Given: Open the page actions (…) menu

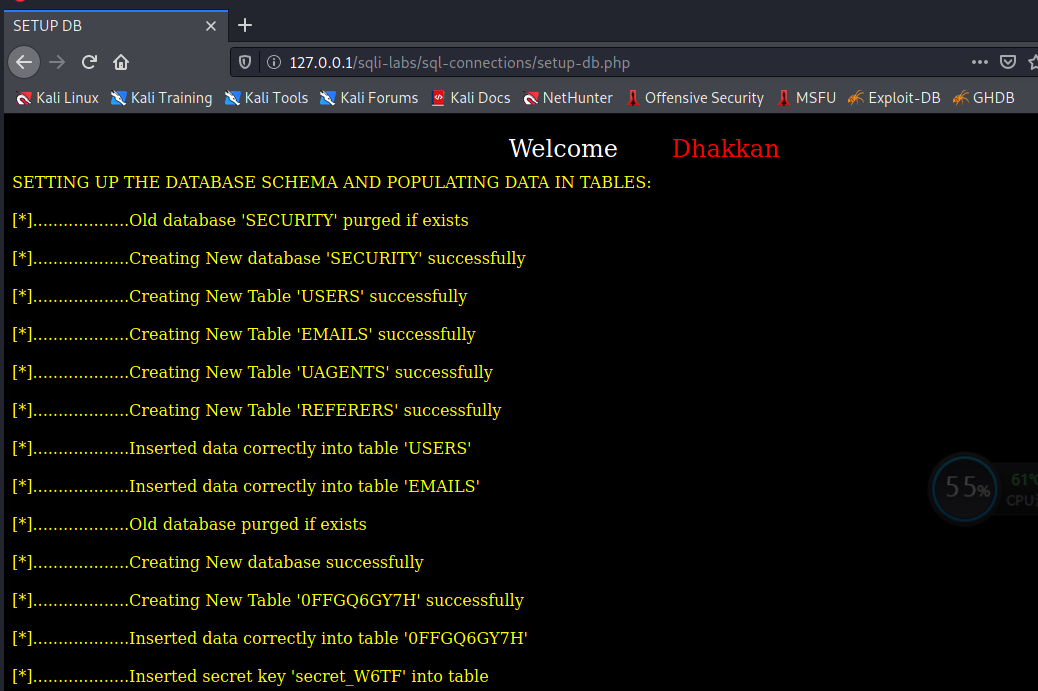Looking at the screenshot, I should tap(979, 62).
